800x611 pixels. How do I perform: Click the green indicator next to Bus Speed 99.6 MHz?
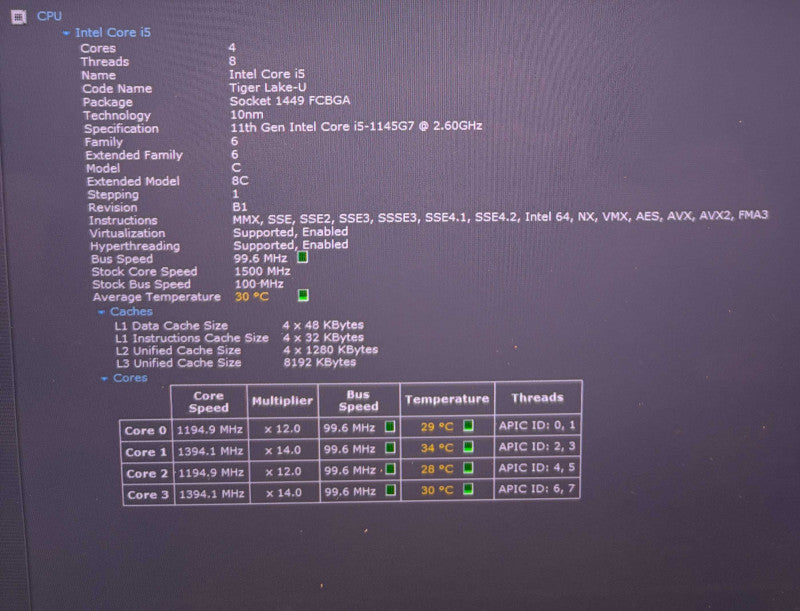tap(303, 257)
